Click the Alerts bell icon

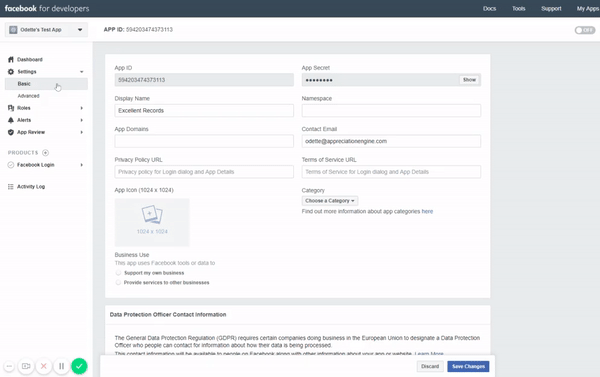click(11, 120)
